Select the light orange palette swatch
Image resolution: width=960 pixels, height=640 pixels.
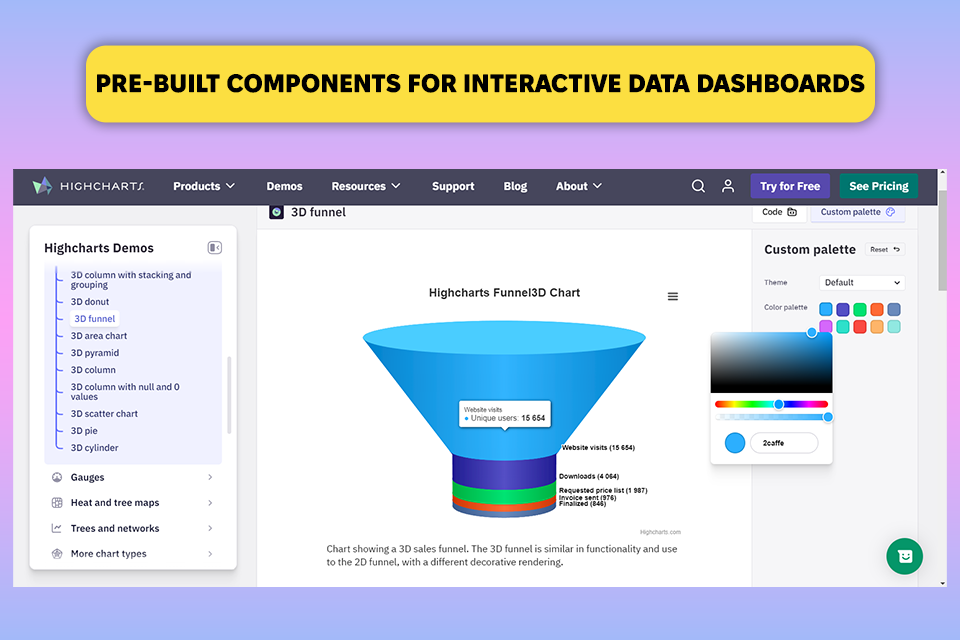pos(877,326)
